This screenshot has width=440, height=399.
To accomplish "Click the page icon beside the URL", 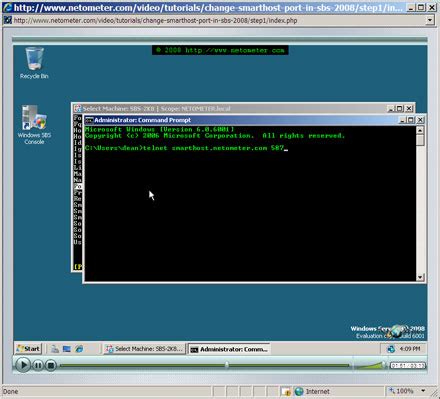I will tap(8, 20).
